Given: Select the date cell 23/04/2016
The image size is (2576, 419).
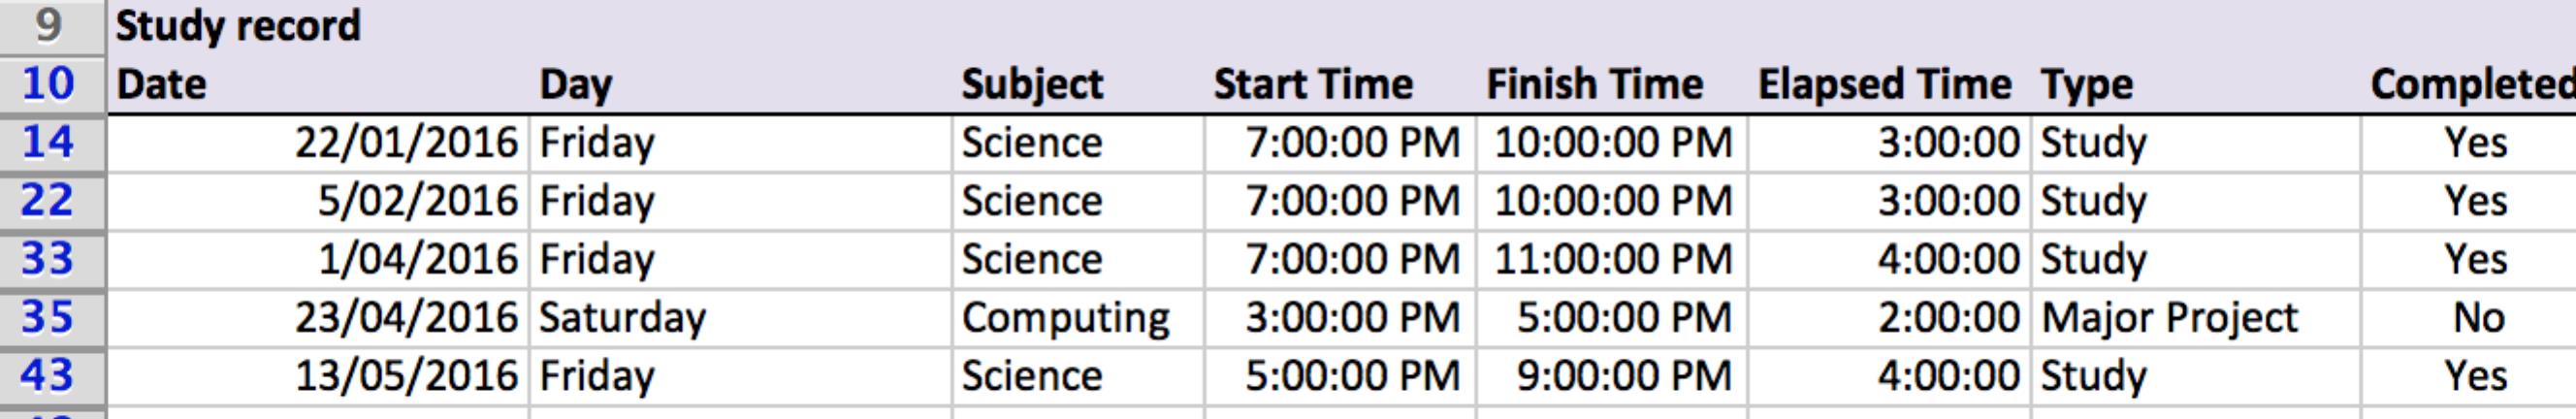Looking at the screenshot, I should point(405,318).
